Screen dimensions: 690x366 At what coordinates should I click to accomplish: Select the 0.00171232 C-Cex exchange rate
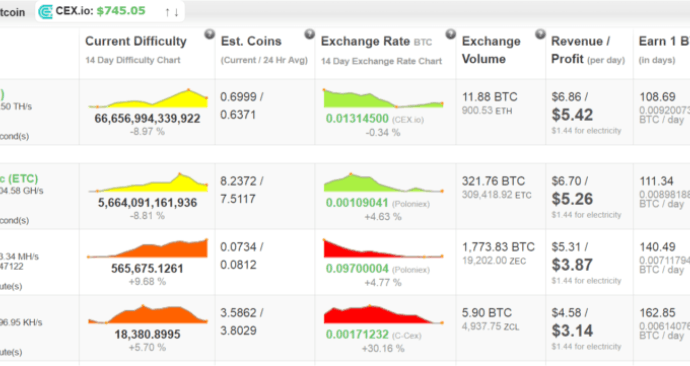point(357,335)
